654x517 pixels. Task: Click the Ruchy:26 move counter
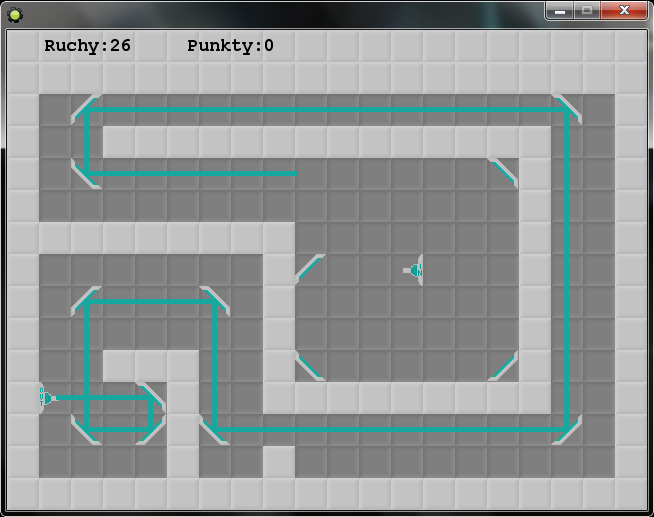(x=87, y=46)
